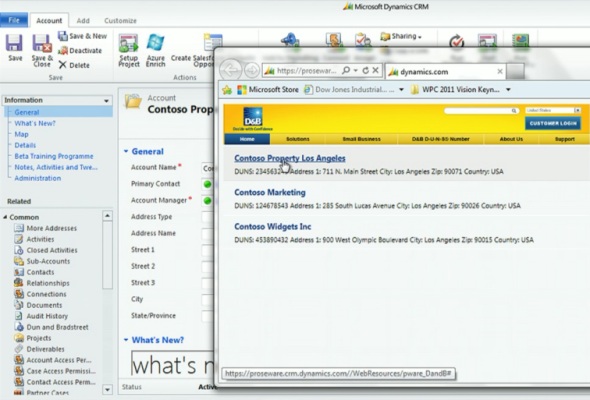Click the D&B site search box
Image resolution: width=590 pixels, height=400 pixels.
pyautogui.click(x=482, y=111)
